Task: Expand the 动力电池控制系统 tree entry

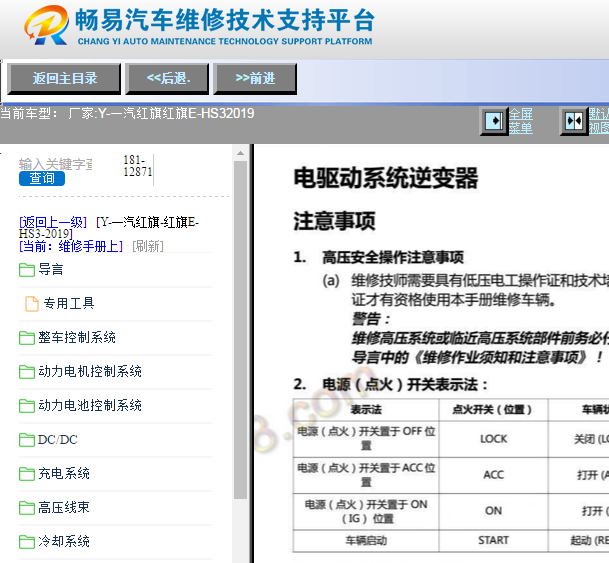Action: (x=90, y=405)
